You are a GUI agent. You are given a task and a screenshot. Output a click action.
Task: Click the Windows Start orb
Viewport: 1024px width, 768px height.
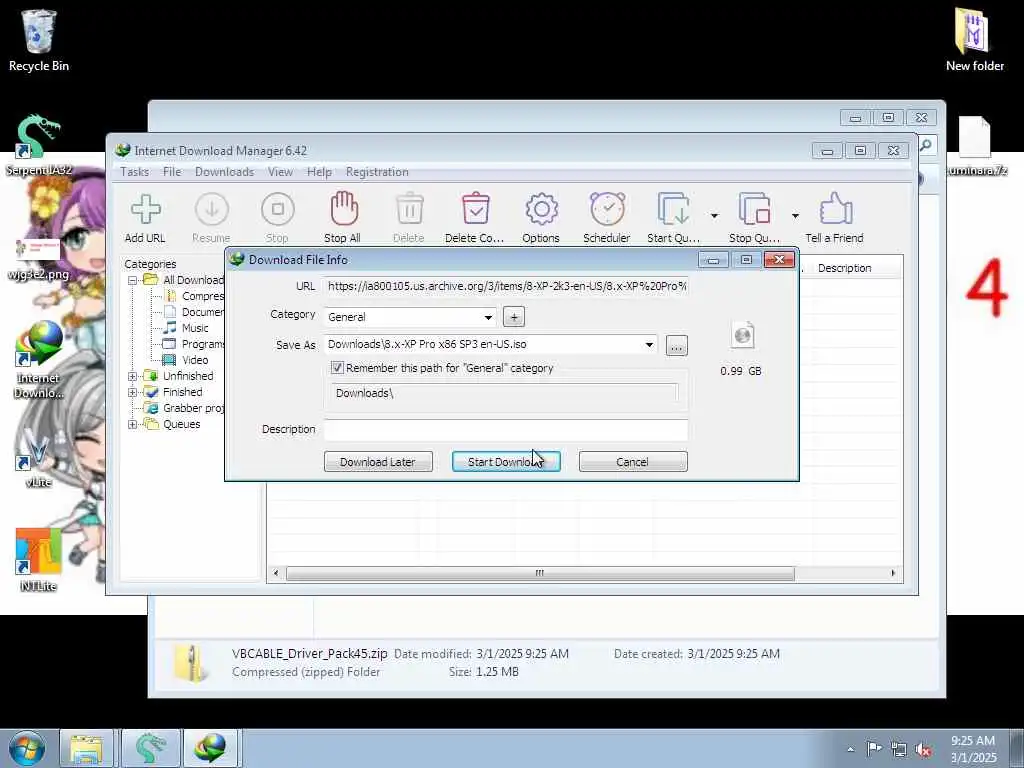click(x=27, y=748)
